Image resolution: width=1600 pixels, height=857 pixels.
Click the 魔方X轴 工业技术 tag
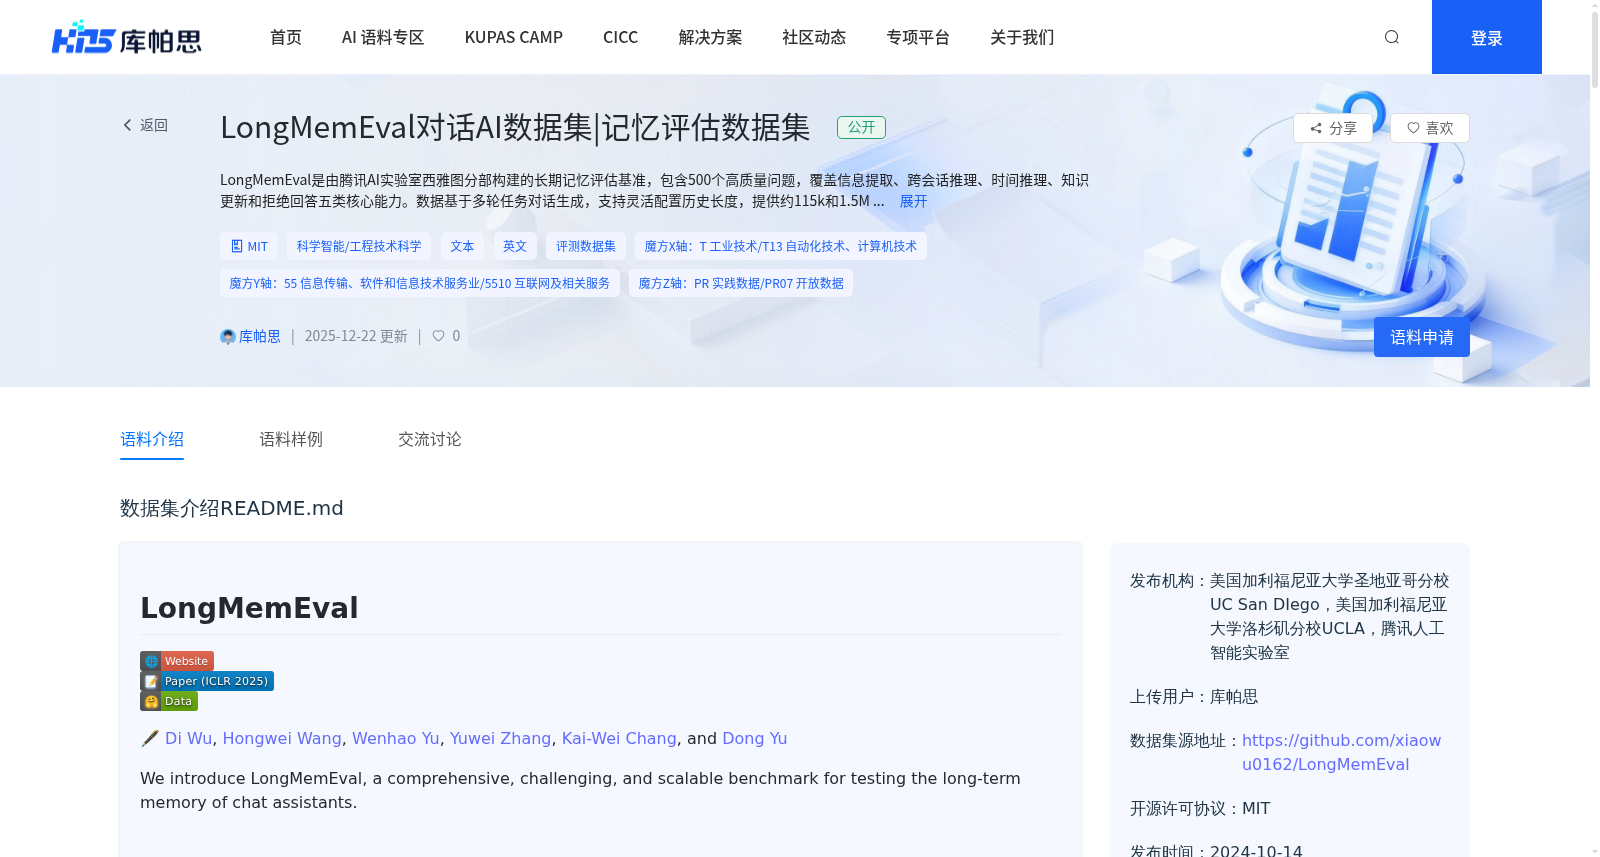click(x=781, y=246)
